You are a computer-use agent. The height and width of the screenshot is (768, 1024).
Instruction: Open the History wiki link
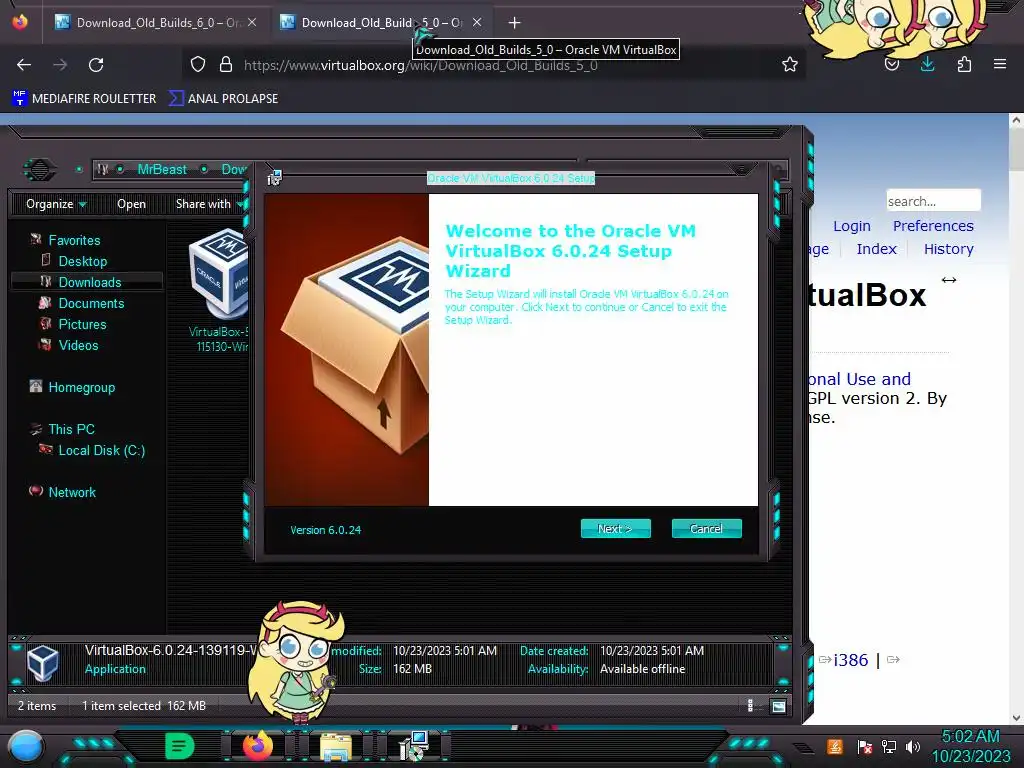point(948,249)
